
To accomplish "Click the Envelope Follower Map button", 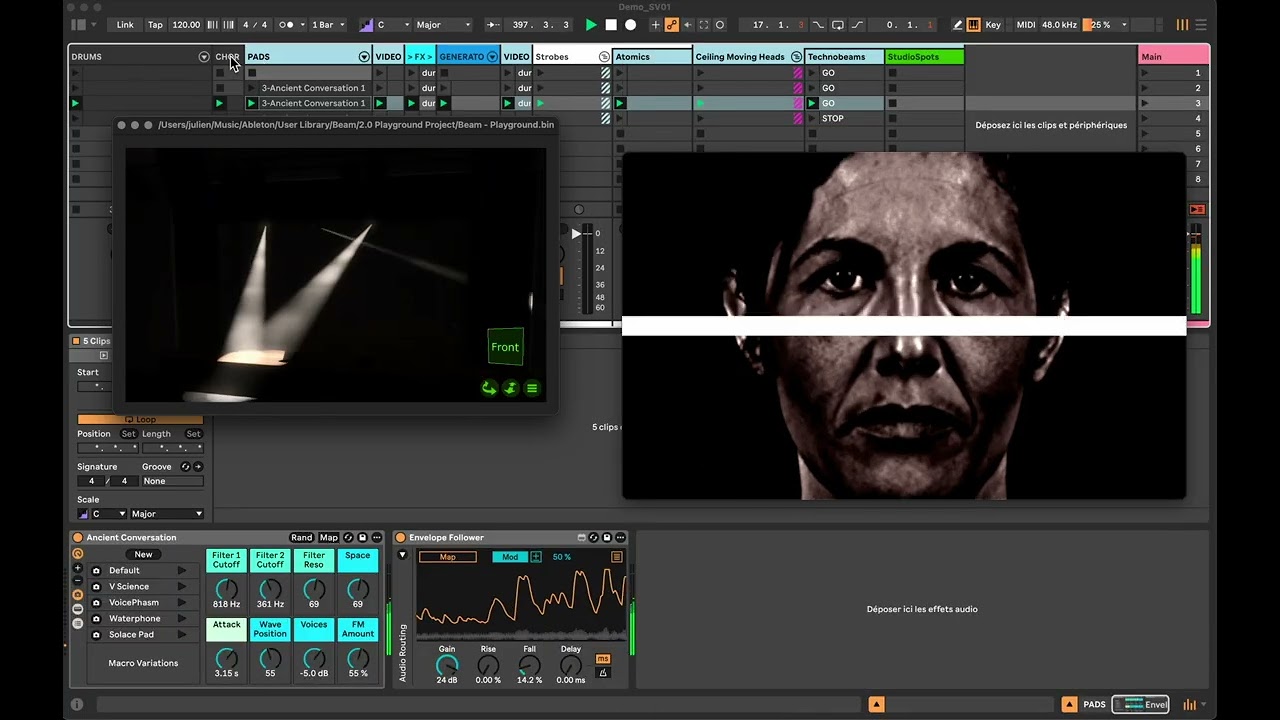I will click(448, 557).
